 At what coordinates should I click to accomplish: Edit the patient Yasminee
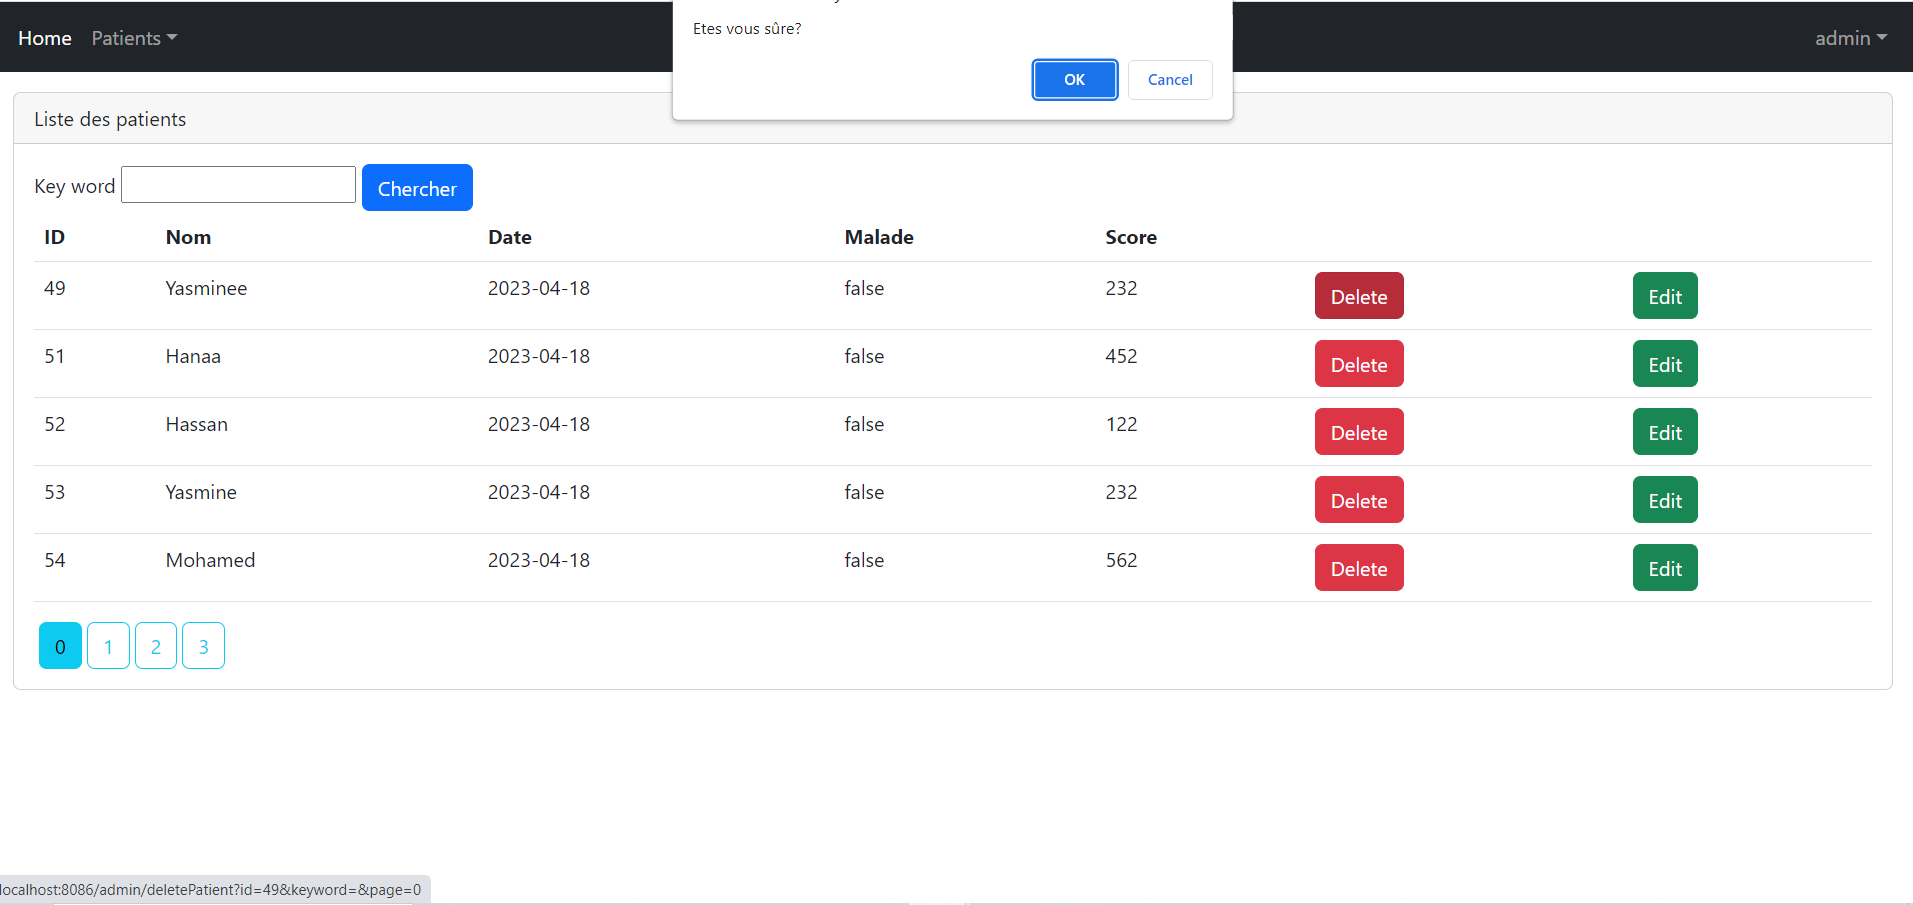[1663, 295]
